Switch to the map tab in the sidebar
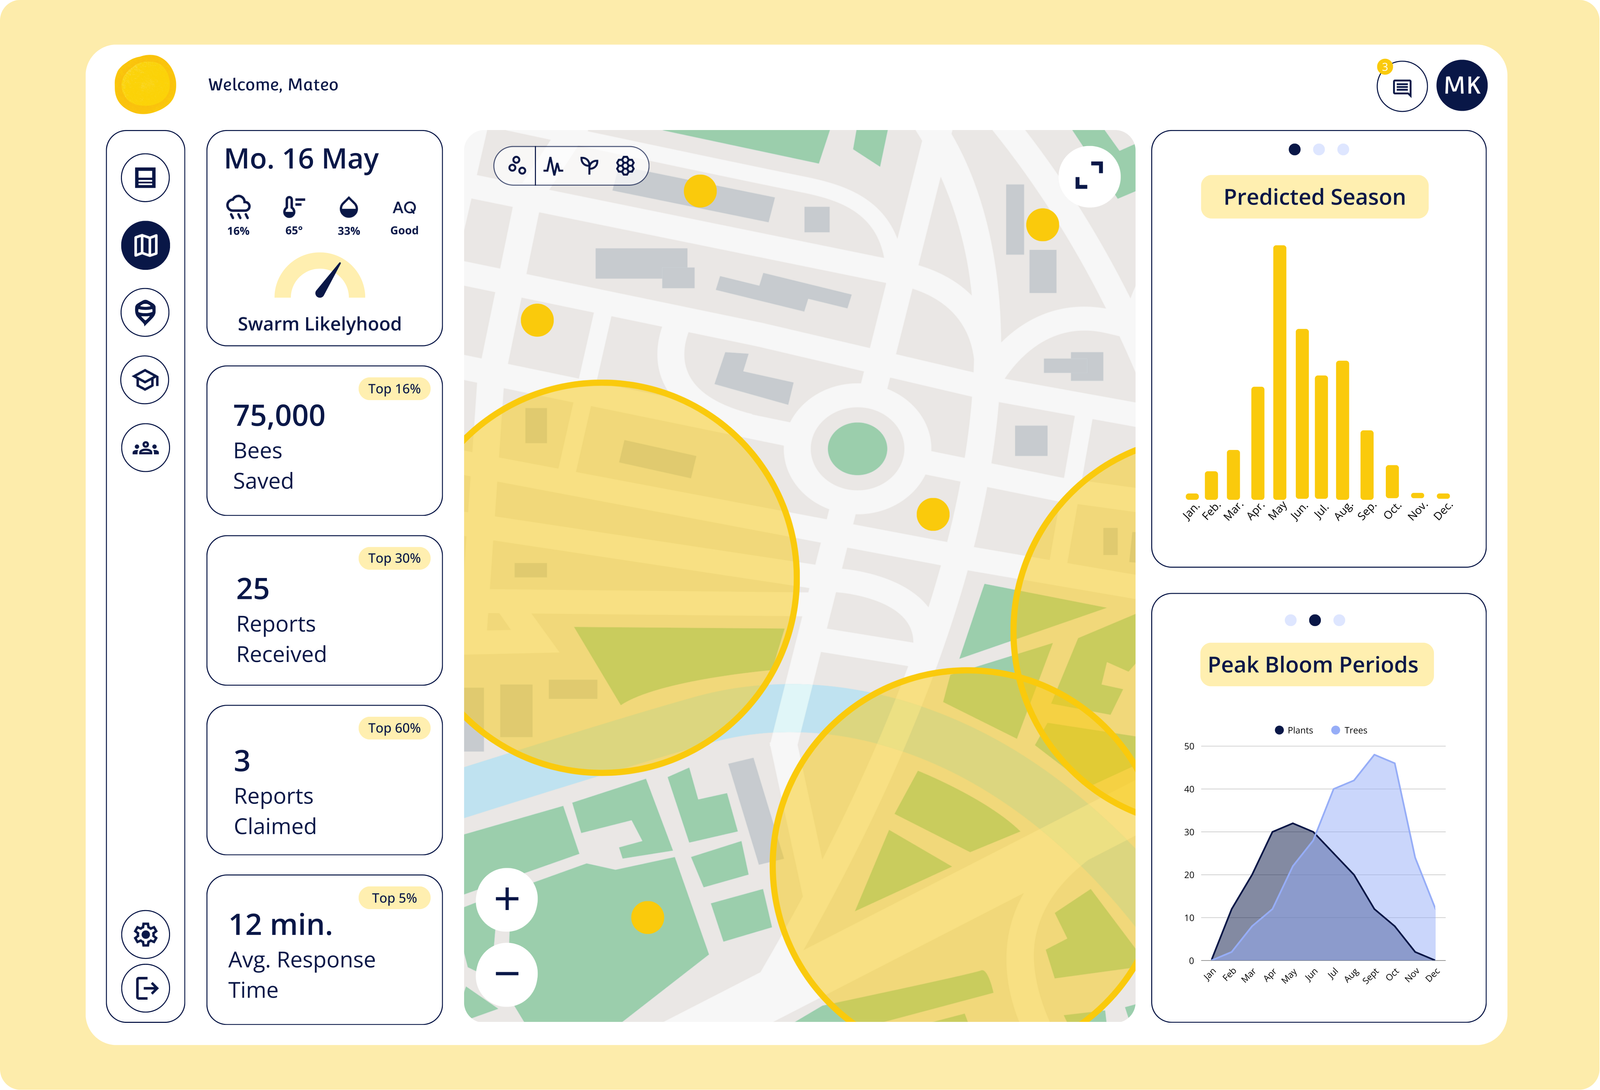The image size is (1600, 1090). [x=145, y=243]
